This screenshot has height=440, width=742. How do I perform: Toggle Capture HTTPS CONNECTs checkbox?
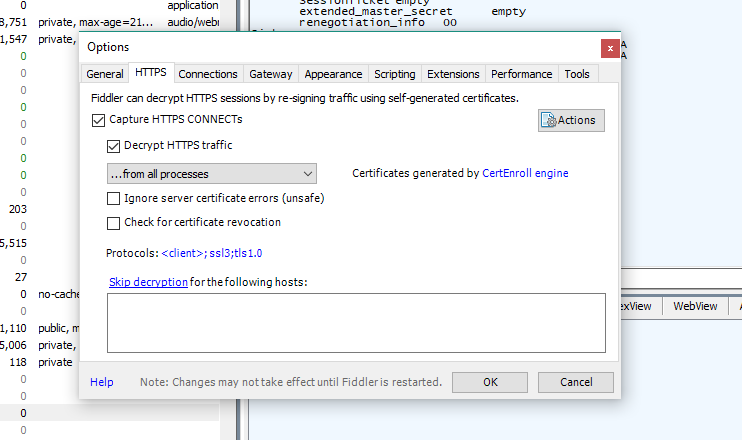point(98,120)
